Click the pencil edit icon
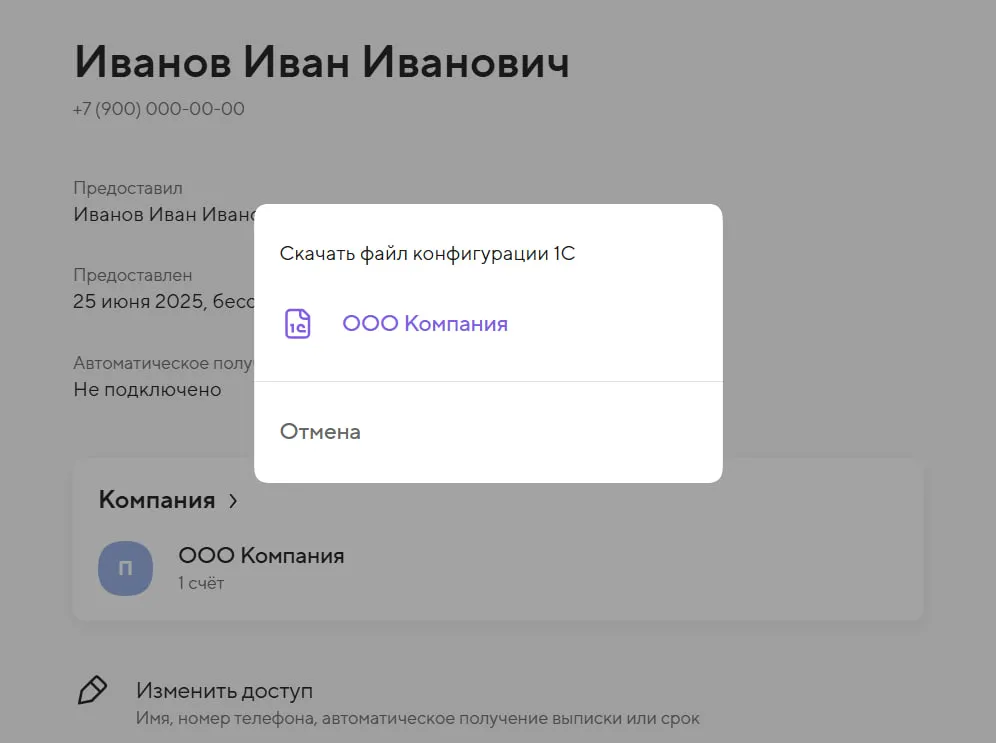Screen dimensions: 996x743 (92, 690)
